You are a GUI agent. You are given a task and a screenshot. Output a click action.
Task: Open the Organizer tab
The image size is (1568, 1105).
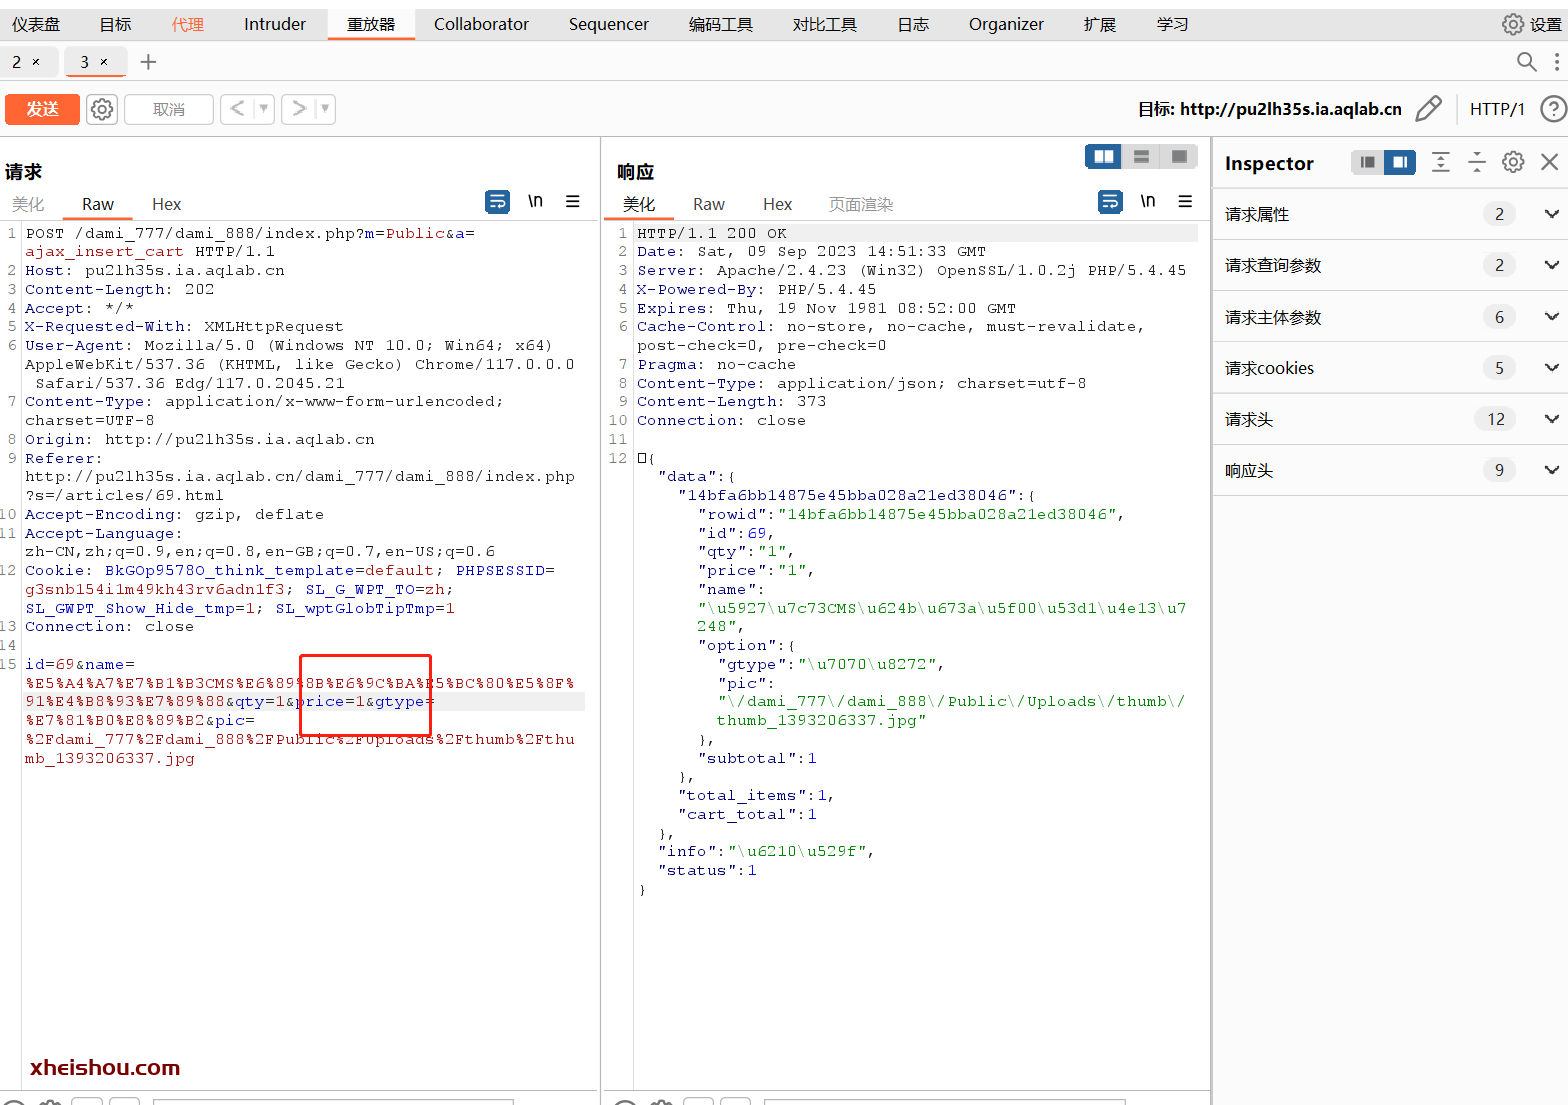click(1006, 24)
